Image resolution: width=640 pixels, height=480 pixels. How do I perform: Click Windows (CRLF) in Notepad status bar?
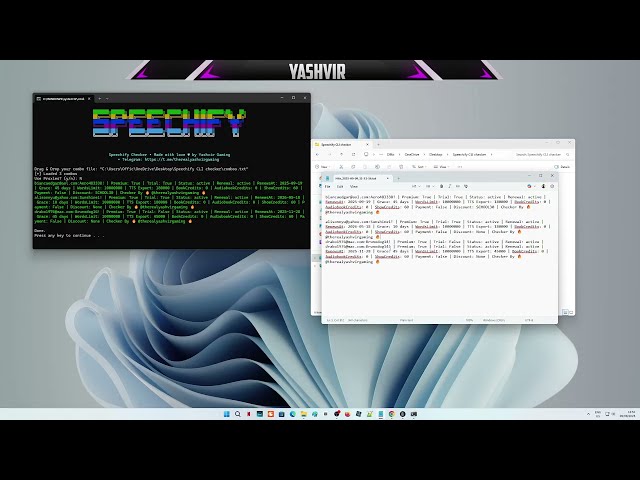pos(494,320)
